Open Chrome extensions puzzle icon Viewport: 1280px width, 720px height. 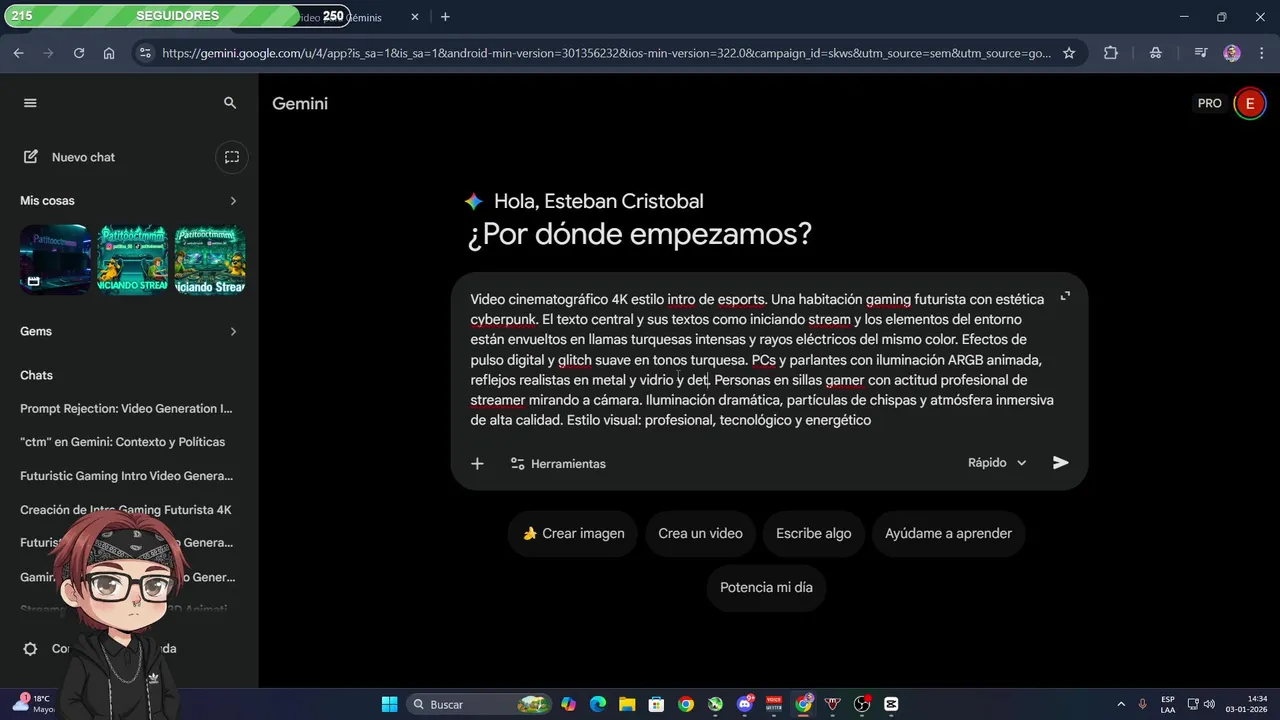coord(1111,53)
